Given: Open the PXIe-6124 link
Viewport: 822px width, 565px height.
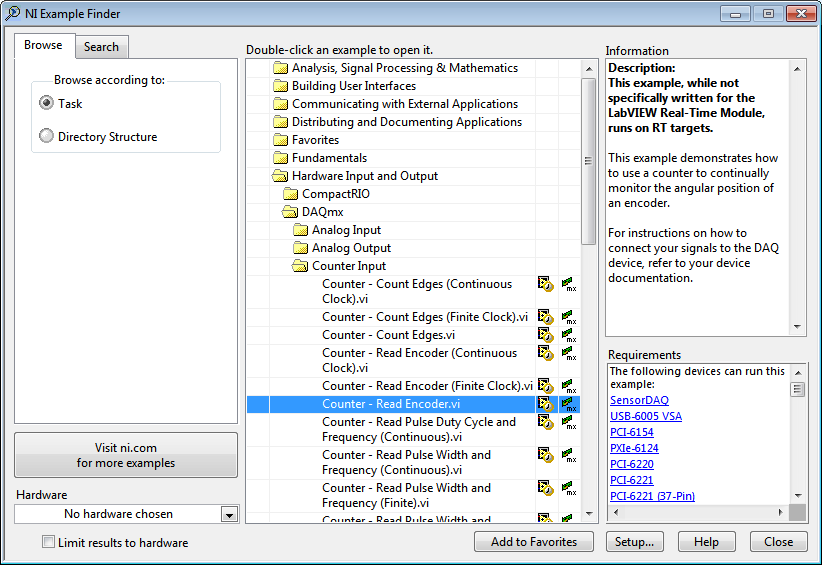Looking at the screenshot, I should 634,448.
